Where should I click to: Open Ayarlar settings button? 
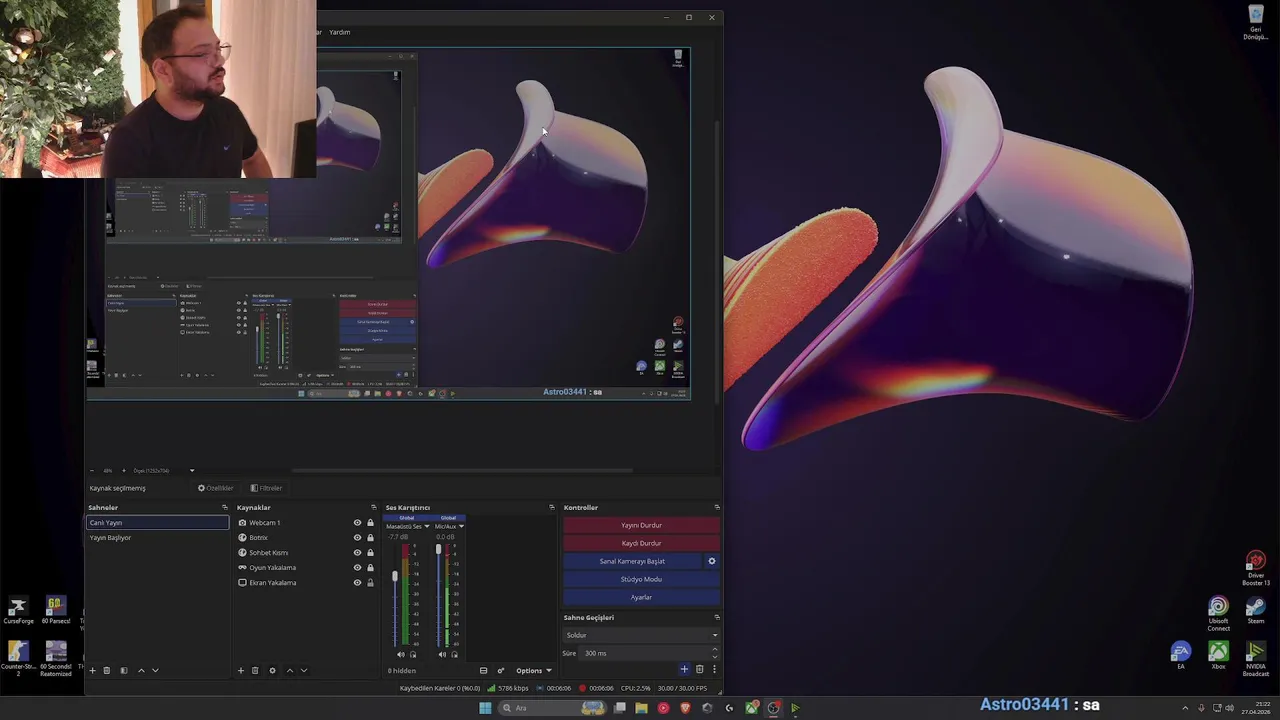pyautogui.click(x=641, y=597)
